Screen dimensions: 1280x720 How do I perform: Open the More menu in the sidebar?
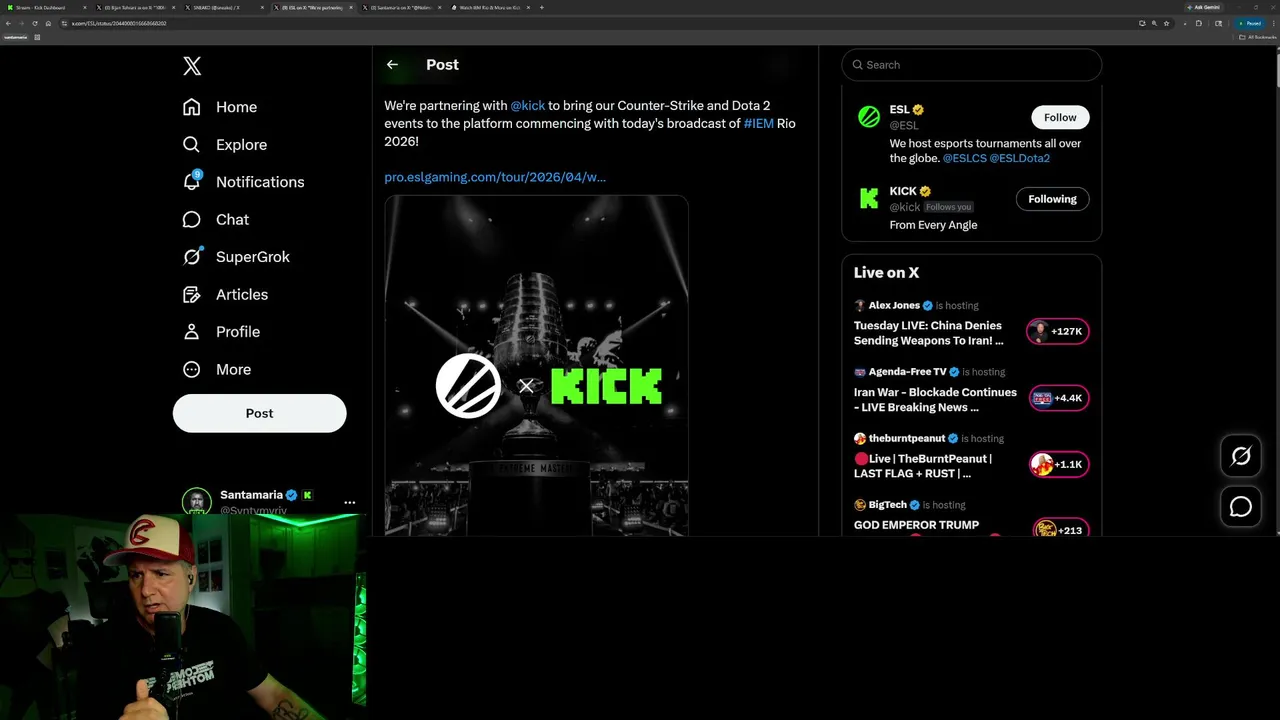[x=217, y=369]
